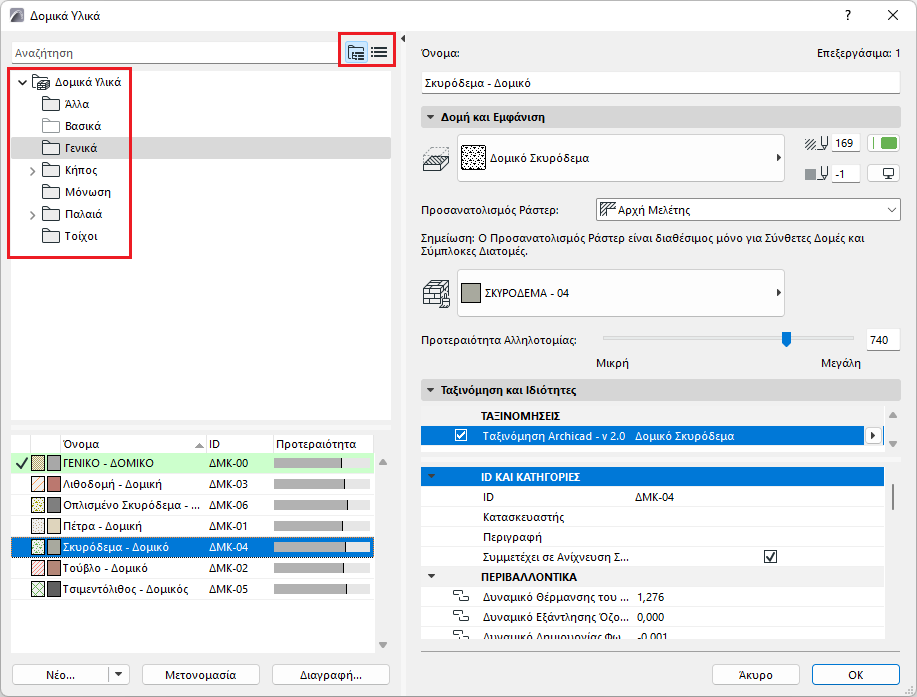Click fill pattern icon of Πέτρα - Δομική
The height and width of the screenshot is (697, 917).
(38, 526)
